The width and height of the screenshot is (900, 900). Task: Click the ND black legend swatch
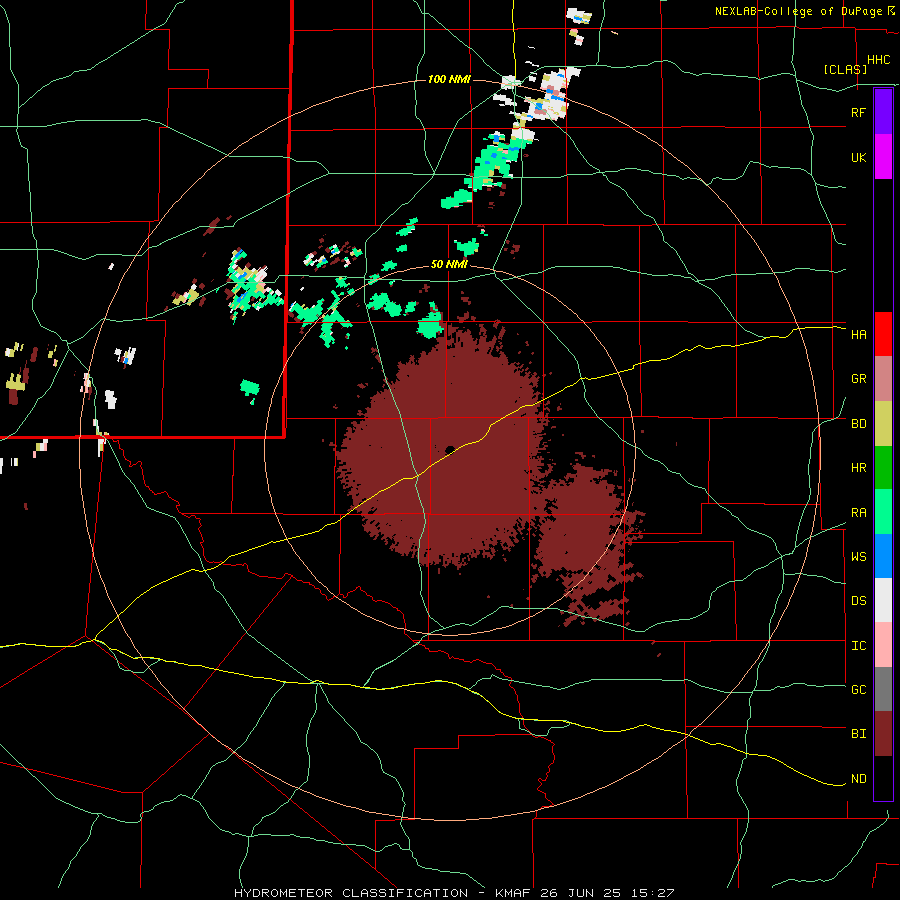coord(883,778)
